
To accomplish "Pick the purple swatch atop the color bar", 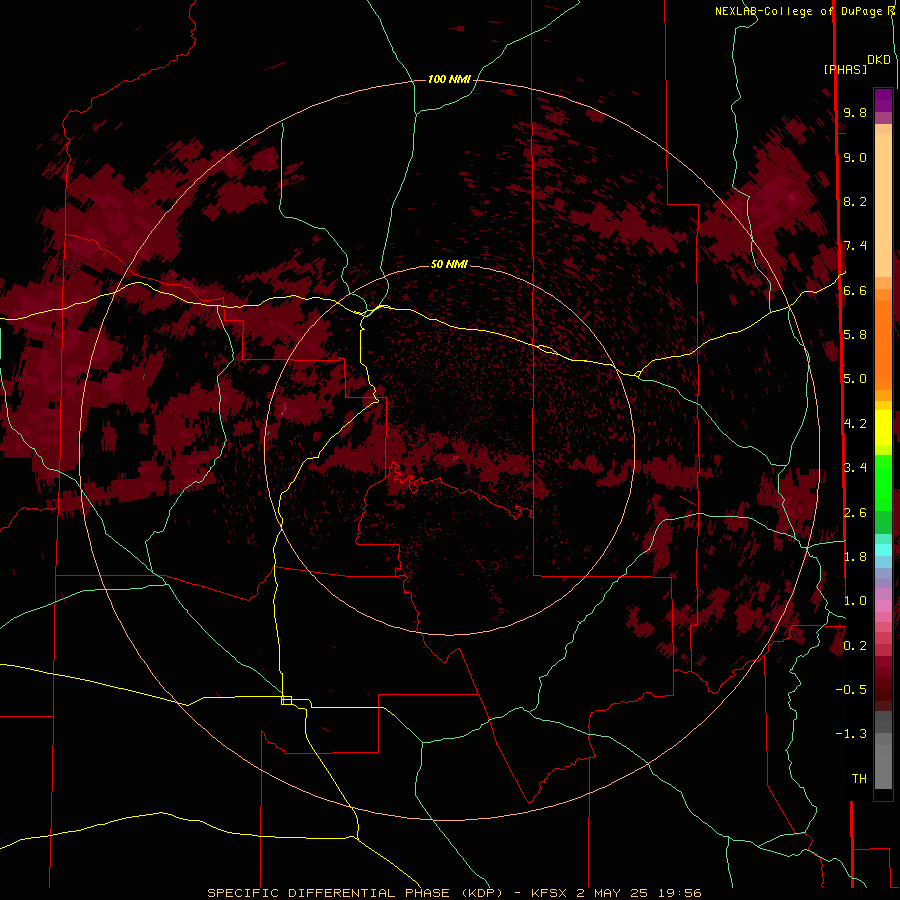I will pos(883,100).
